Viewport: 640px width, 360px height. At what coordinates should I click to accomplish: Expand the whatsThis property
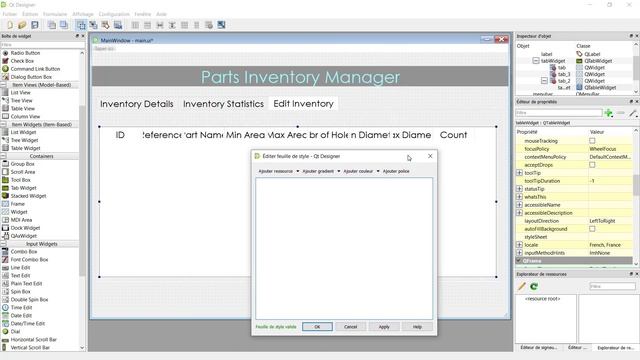pyautogui.click(x=519, y=197)
